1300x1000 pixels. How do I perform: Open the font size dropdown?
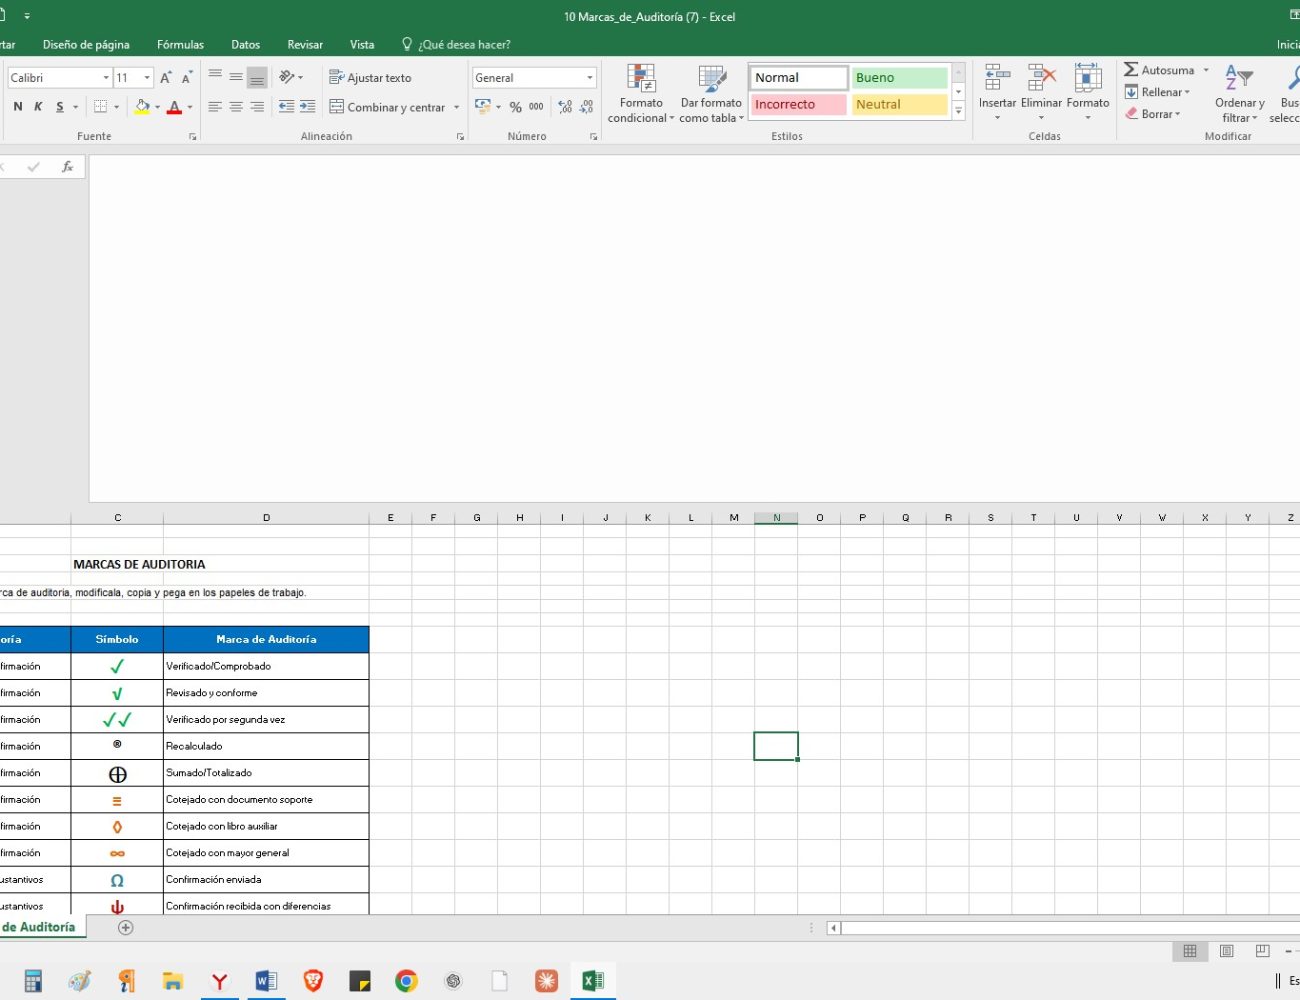click(x=147, y=77)
